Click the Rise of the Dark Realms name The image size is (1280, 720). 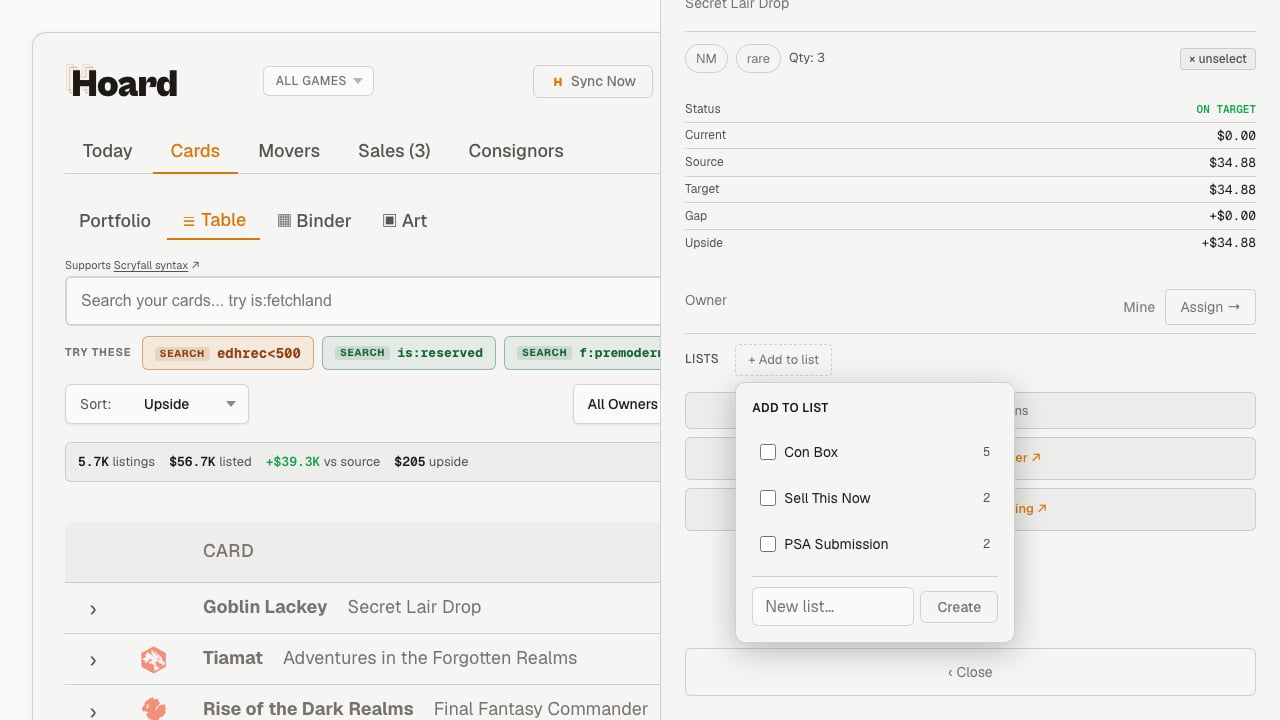pos(308,709)
